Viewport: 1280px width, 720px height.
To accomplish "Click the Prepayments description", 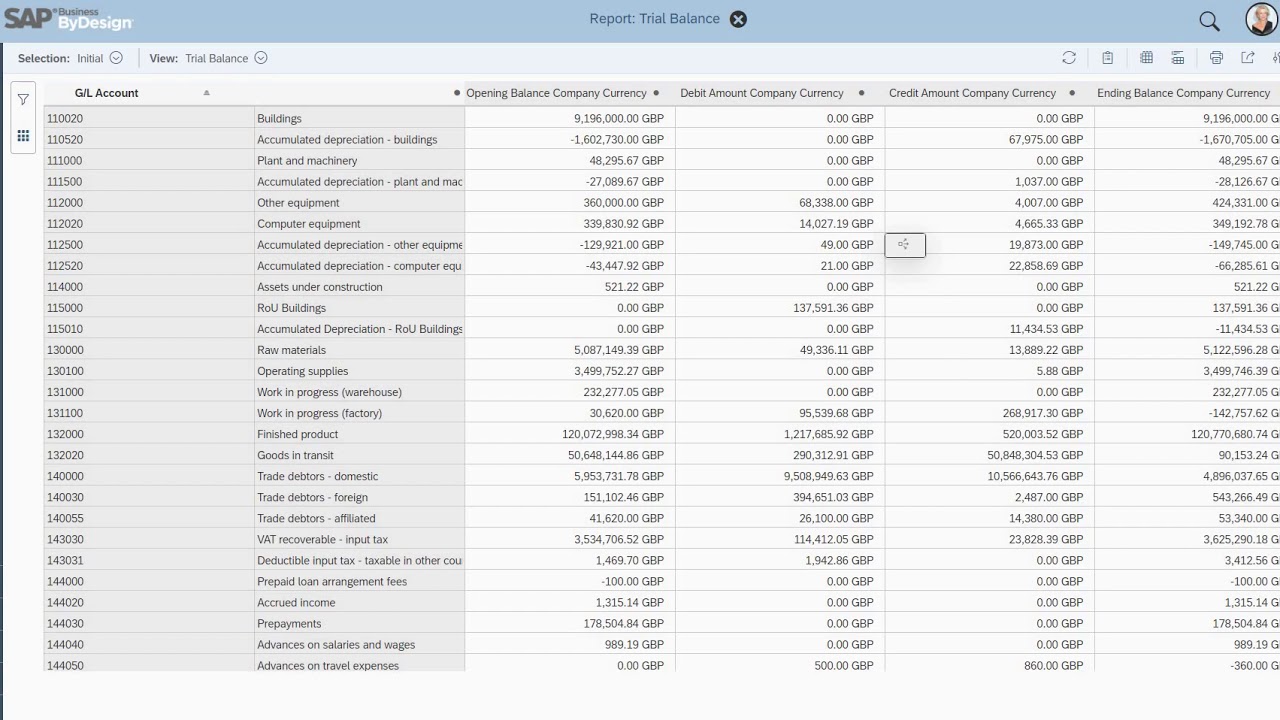I will pyautogui.click(x=289, y=622).
